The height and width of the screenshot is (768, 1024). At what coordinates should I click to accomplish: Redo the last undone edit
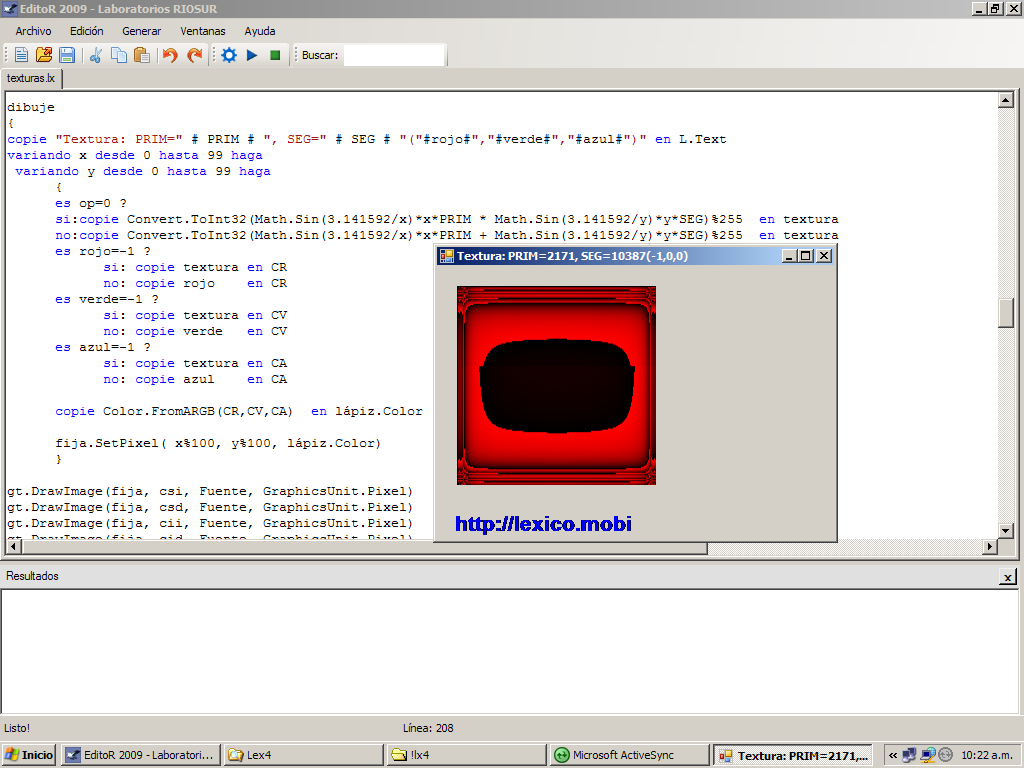[194, 55]
